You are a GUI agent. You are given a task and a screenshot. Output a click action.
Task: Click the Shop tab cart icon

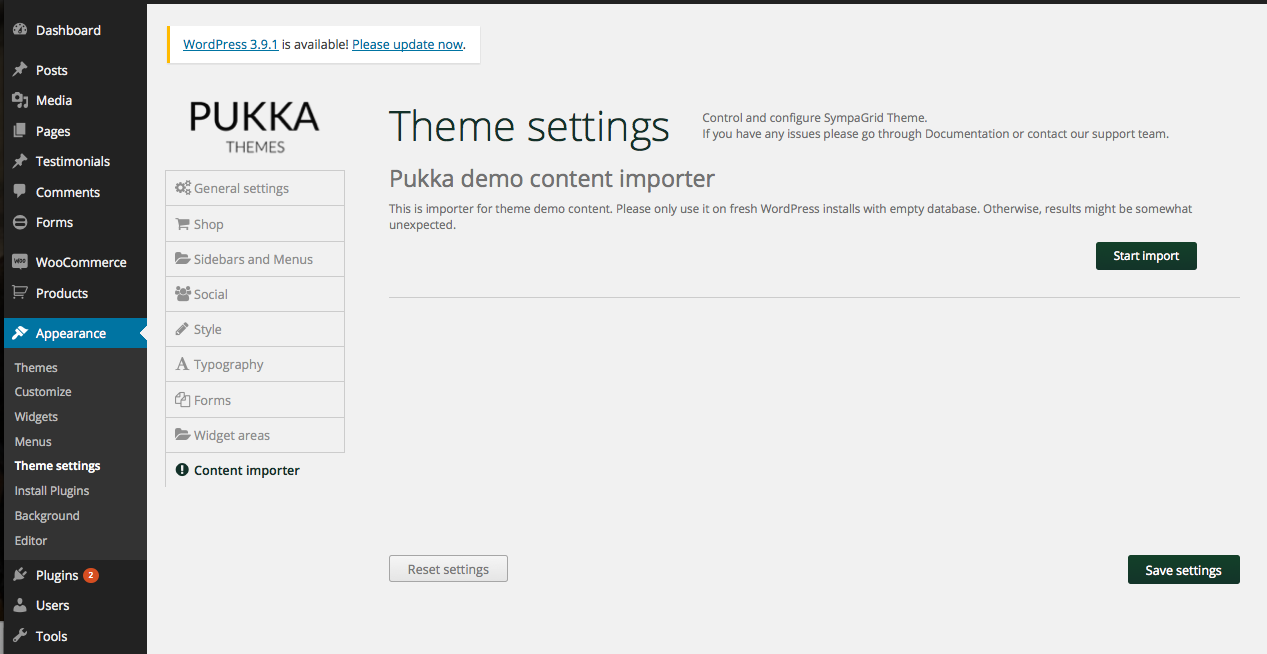tap(183, 224)
